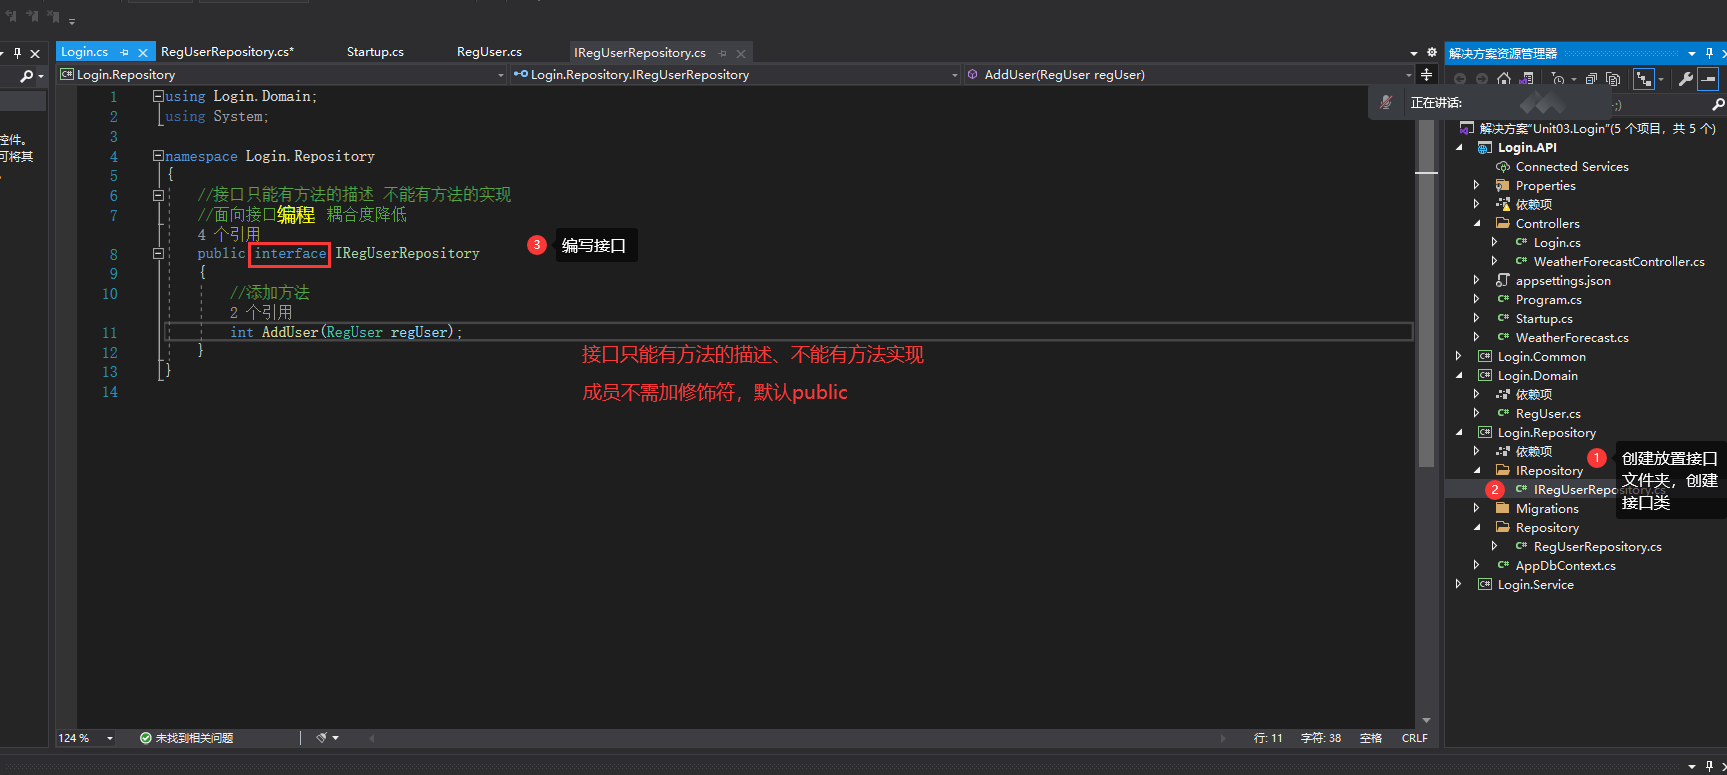Toggle the Preview Selected Items button
The width and height of the screenshot is (1727, 775).
click(1709, 78)
